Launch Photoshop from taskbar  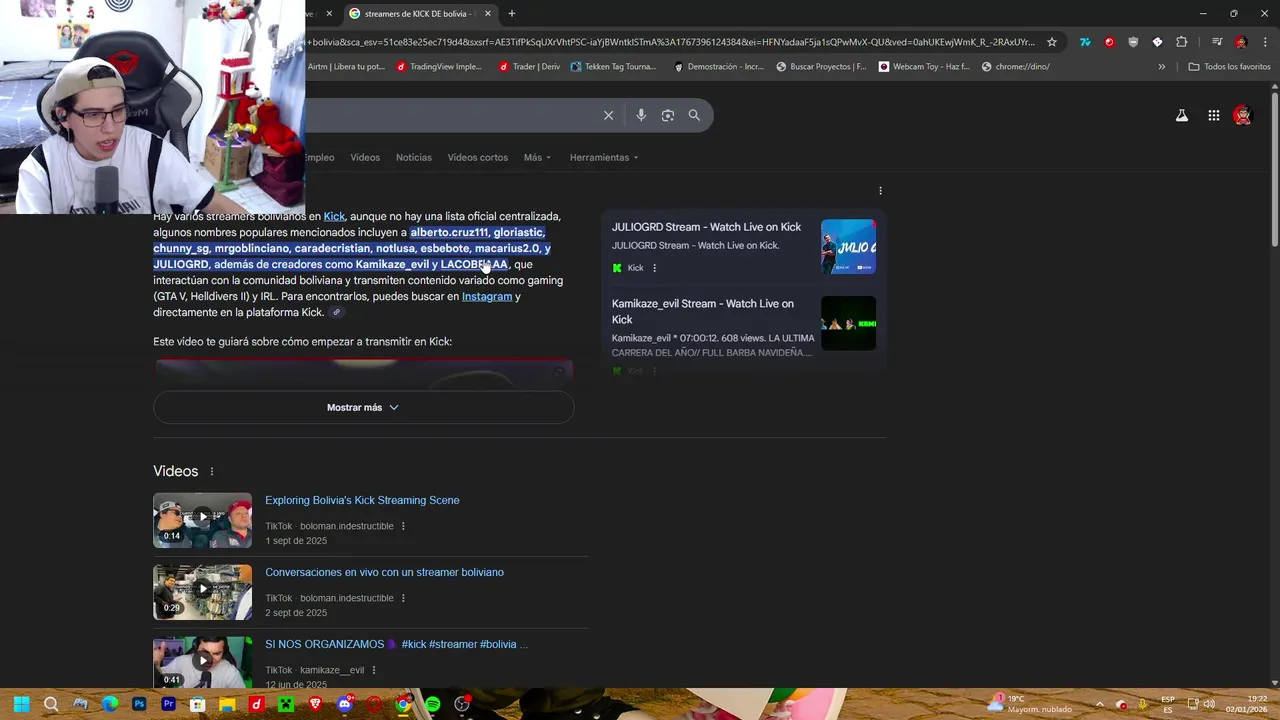(139, 704)
